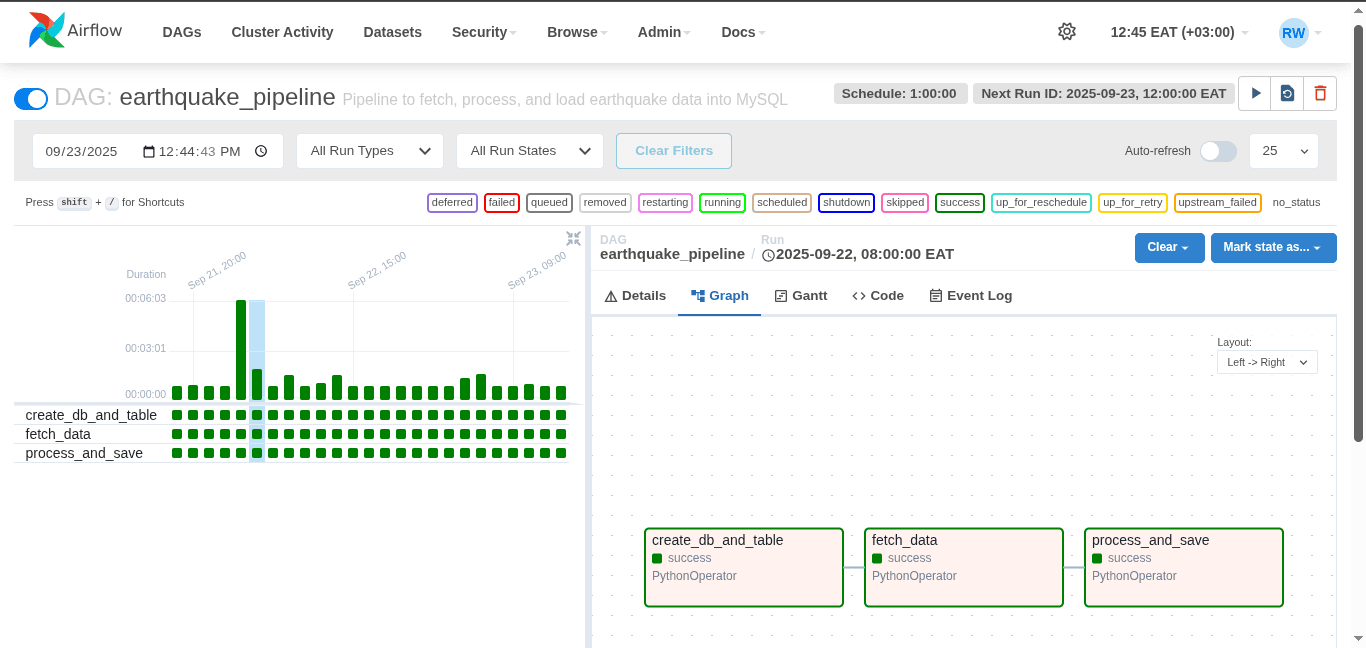This screenshot has height=648, width=1366.
Task: Click the Clear Filters button
Action: pos(674,151)
